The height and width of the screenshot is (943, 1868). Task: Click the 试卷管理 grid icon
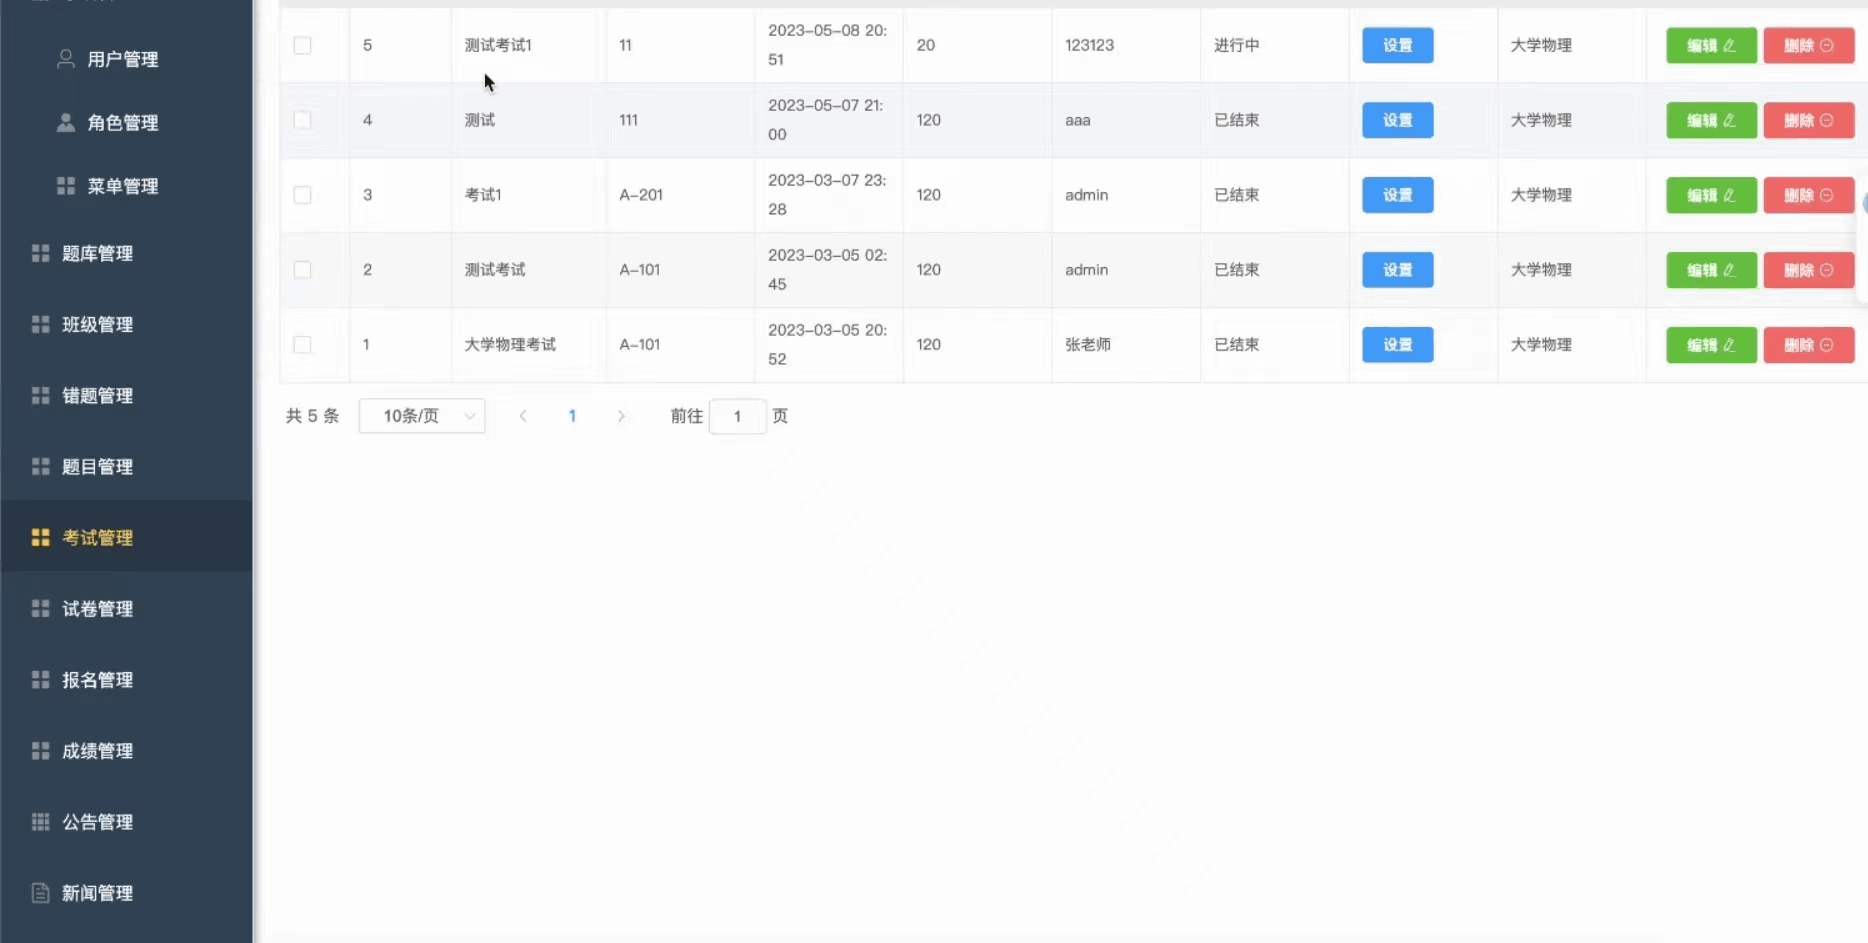(x=41, y=608)
